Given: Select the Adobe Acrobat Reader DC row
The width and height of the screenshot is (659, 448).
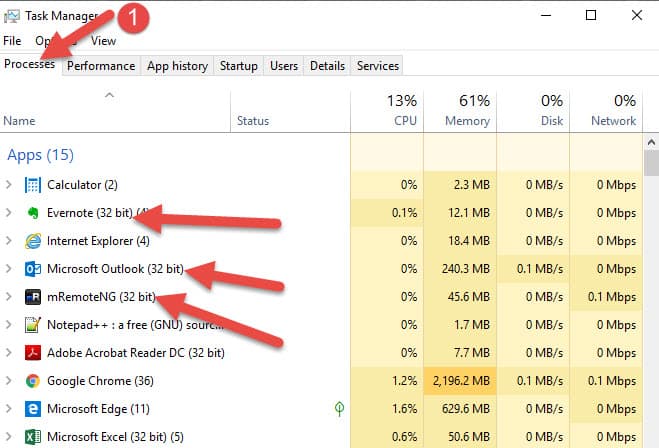Looking at the screenshot, I should (321, 353).
